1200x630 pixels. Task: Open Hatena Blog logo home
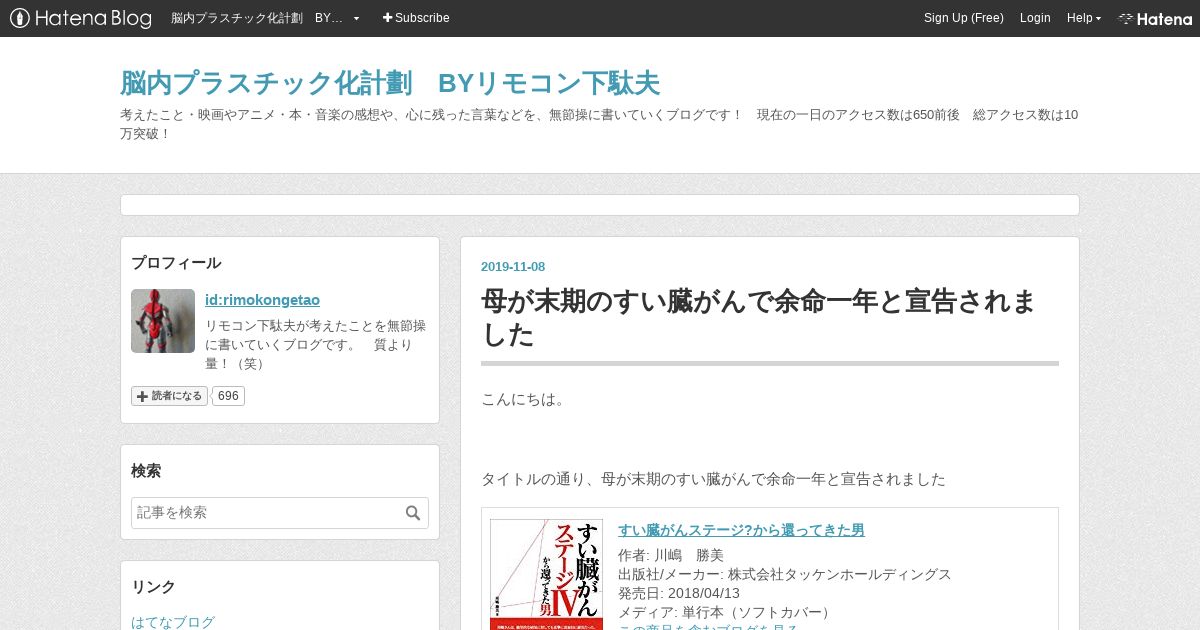coord(80,18)
